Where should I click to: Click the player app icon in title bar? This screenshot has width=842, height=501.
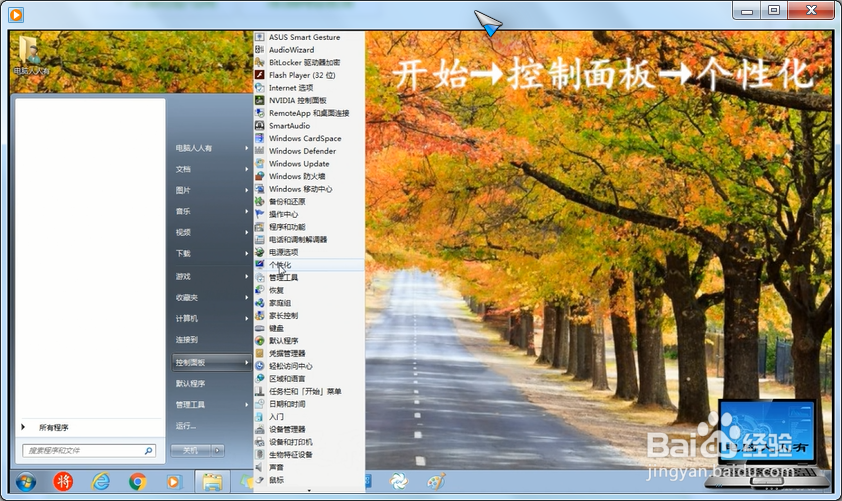16,15
